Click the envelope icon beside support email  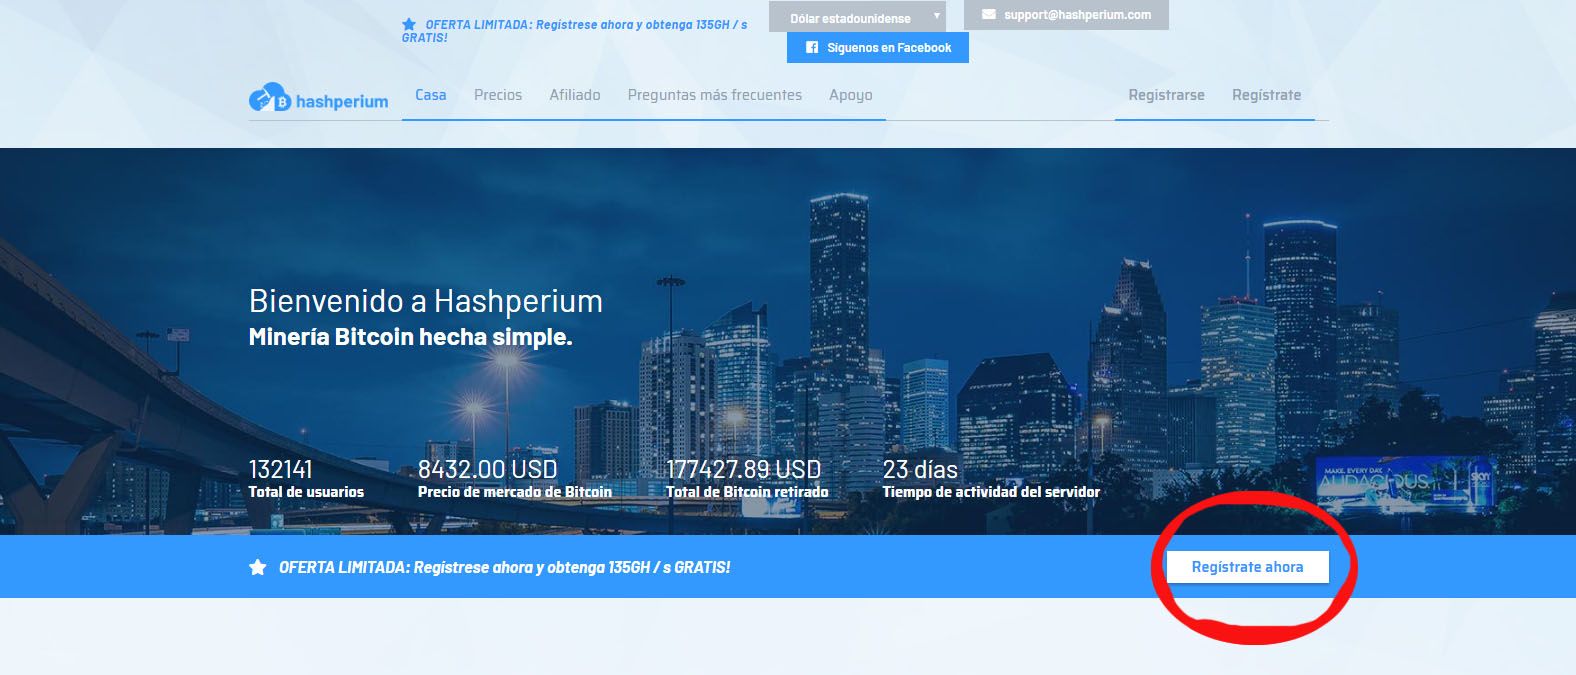coord(989,15)
